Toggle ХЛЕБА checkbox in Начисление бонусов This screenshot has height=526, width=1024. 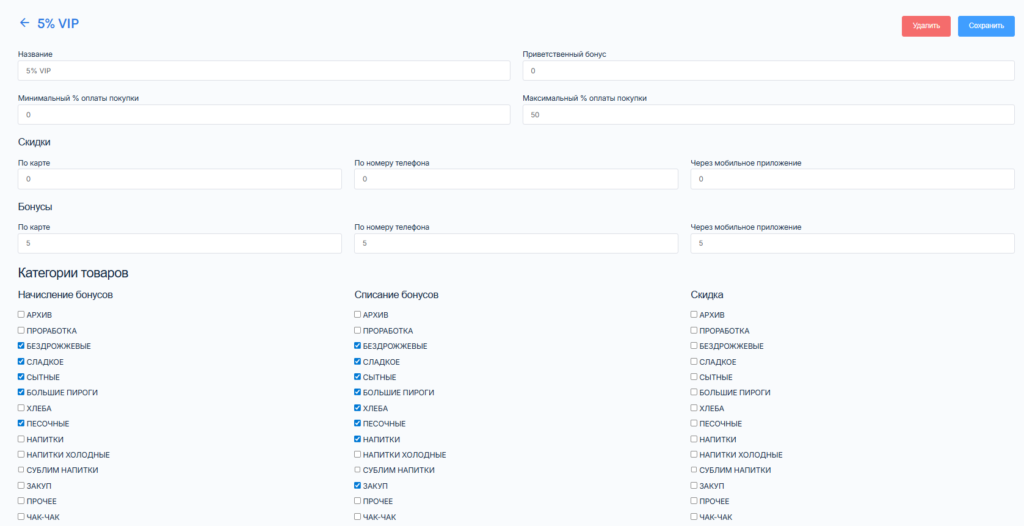(21, 408)
